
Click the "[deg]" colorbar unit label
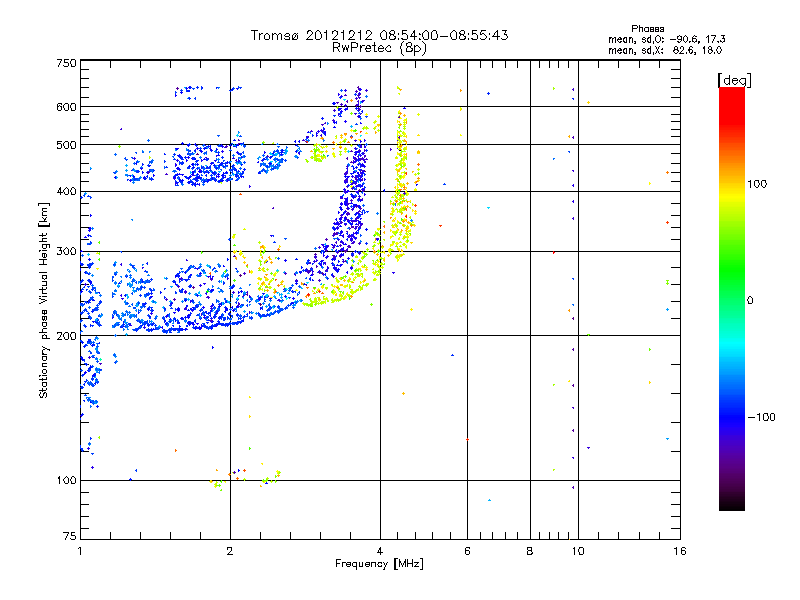coord(734,80)
